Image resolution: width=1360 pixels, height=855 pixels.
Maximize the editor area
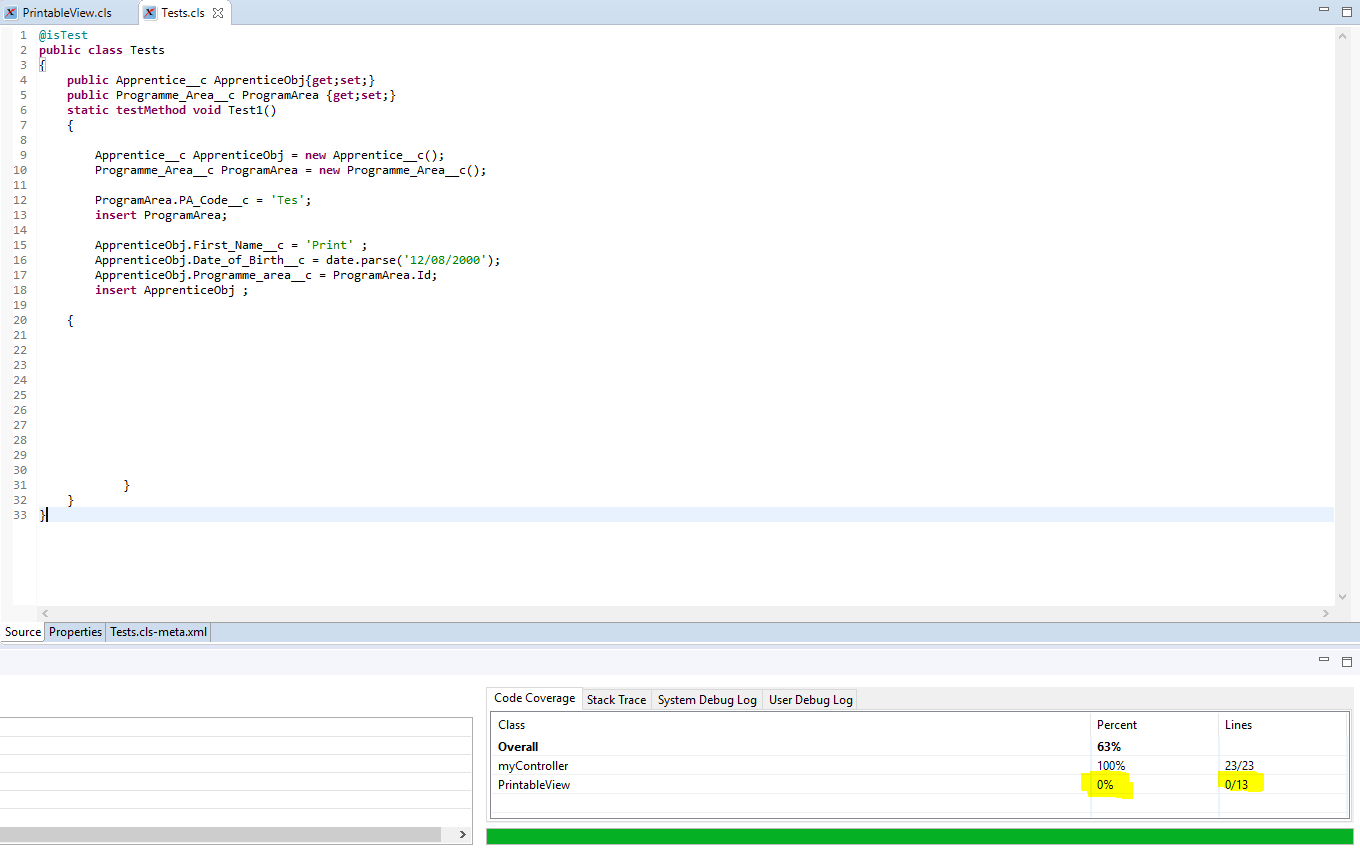(x=1346, y=11)
